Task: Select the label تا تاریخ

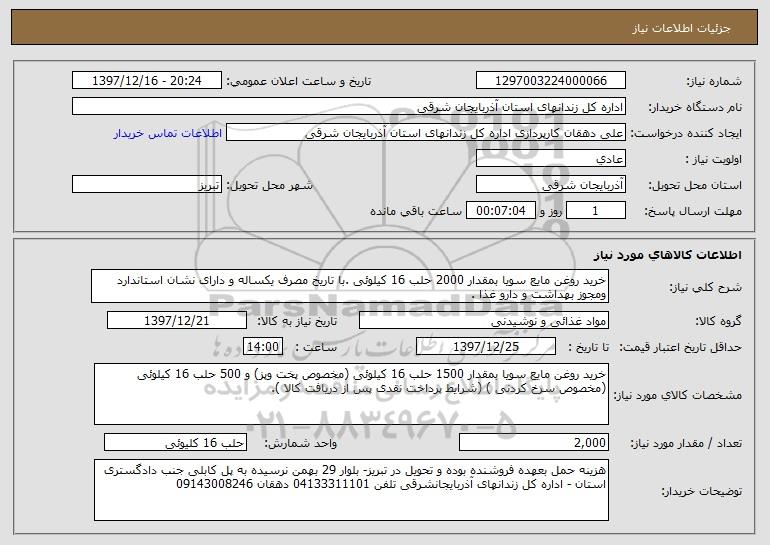Action: click(588, 348)
